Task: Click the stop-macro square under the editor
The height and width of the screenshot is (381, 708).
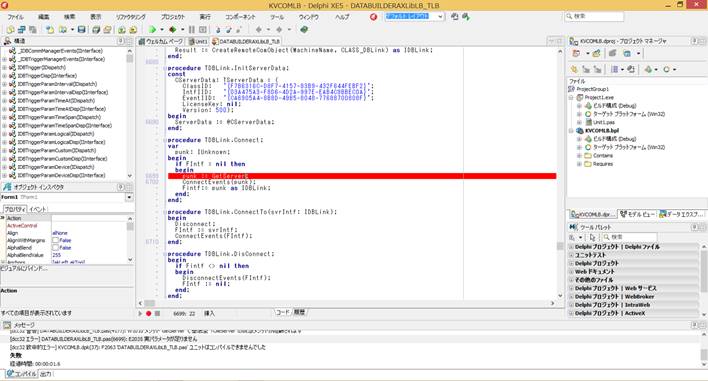Action: [157, 313]
